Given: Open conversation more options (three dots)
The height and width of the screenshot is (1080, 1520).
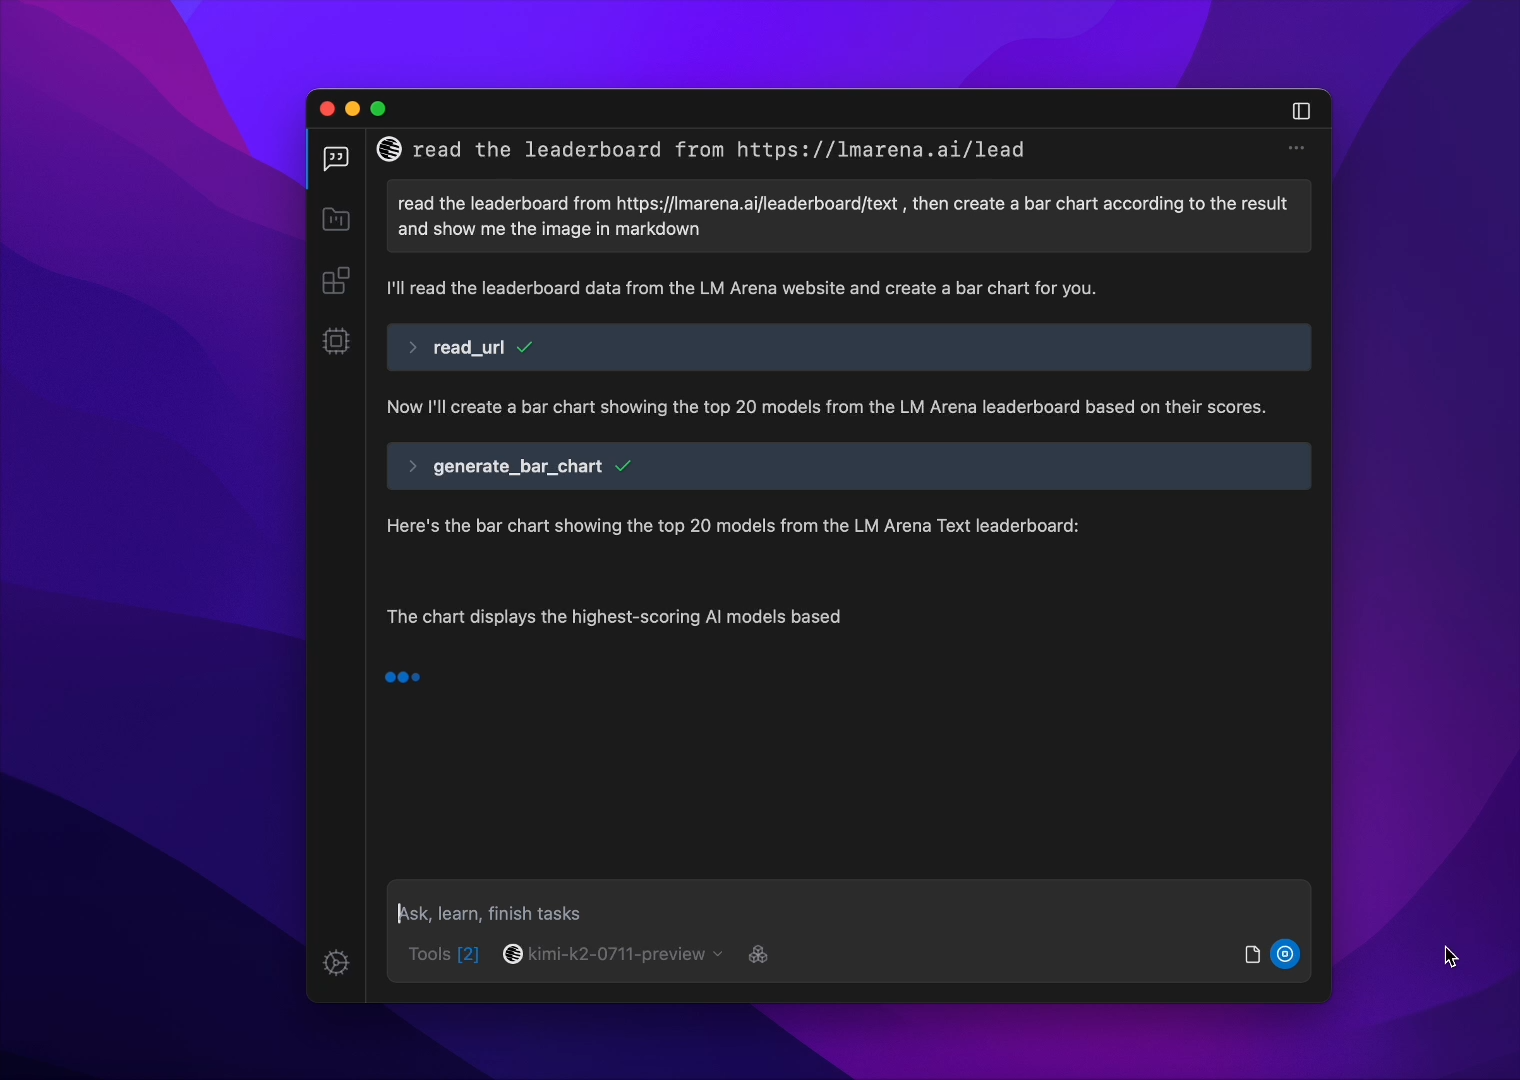Looking at the screenshot, I should pos(1297,148).
